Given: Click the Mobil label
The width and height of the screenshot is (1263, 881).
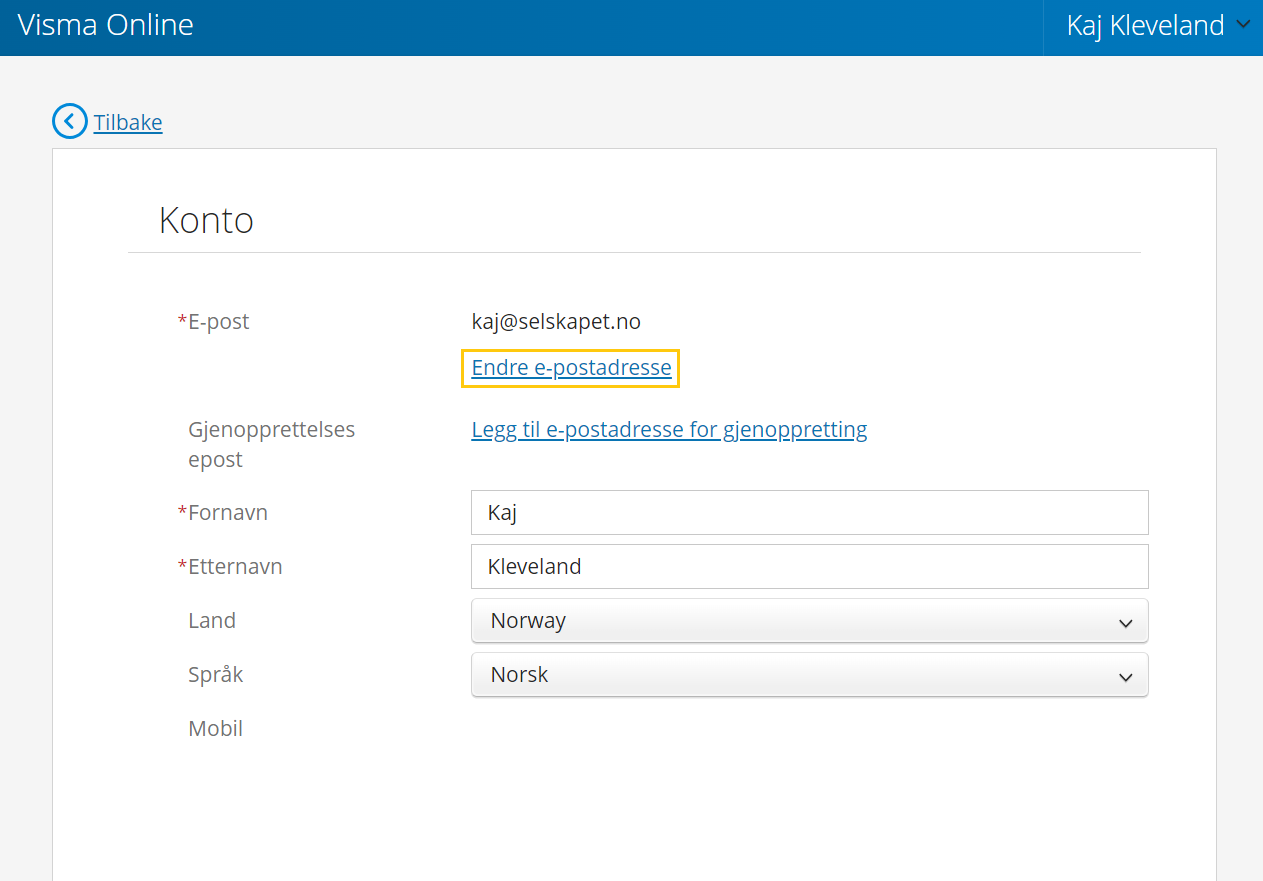Looking at the screenshot, I should click(x=215, y=729).
